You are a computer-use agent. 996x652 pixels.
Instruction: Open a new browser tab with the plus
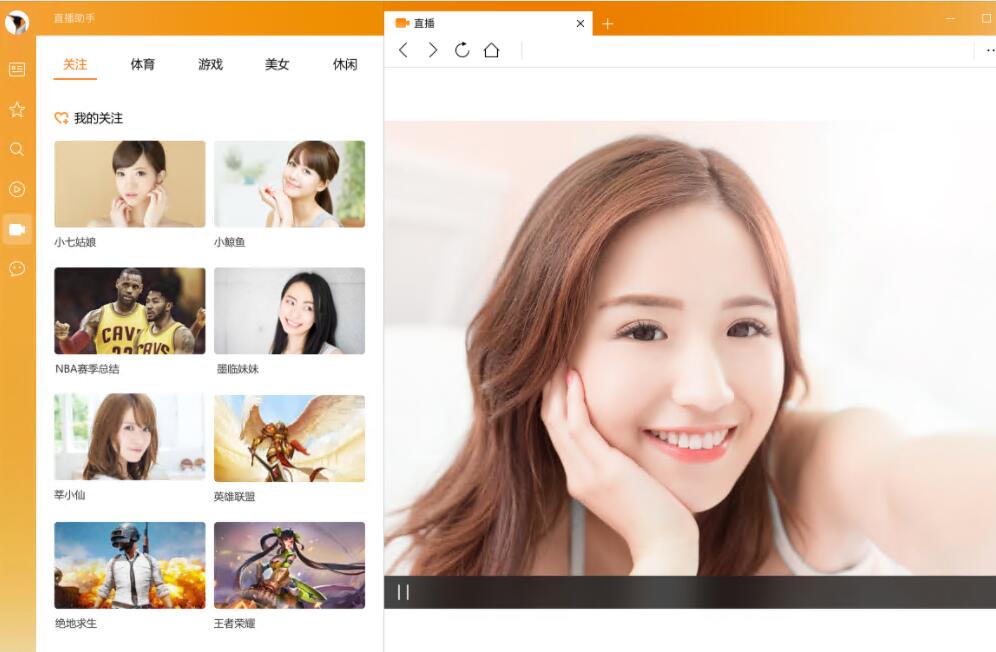point(608,23)
